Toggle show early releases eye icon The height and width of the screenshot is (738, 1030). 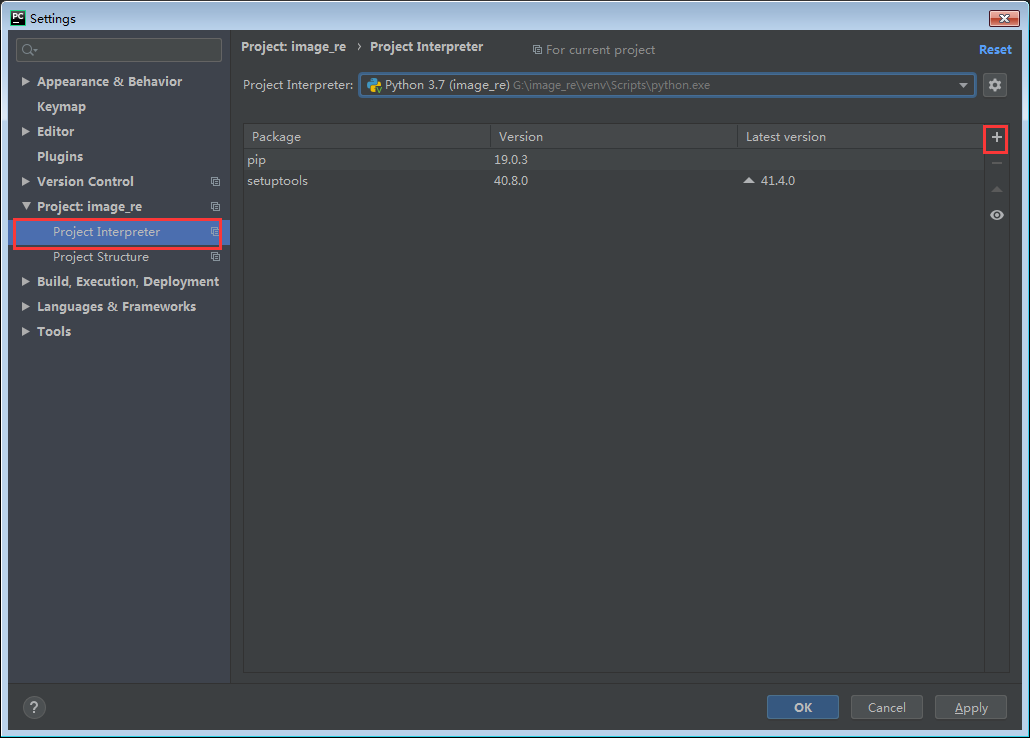(996, 215)
